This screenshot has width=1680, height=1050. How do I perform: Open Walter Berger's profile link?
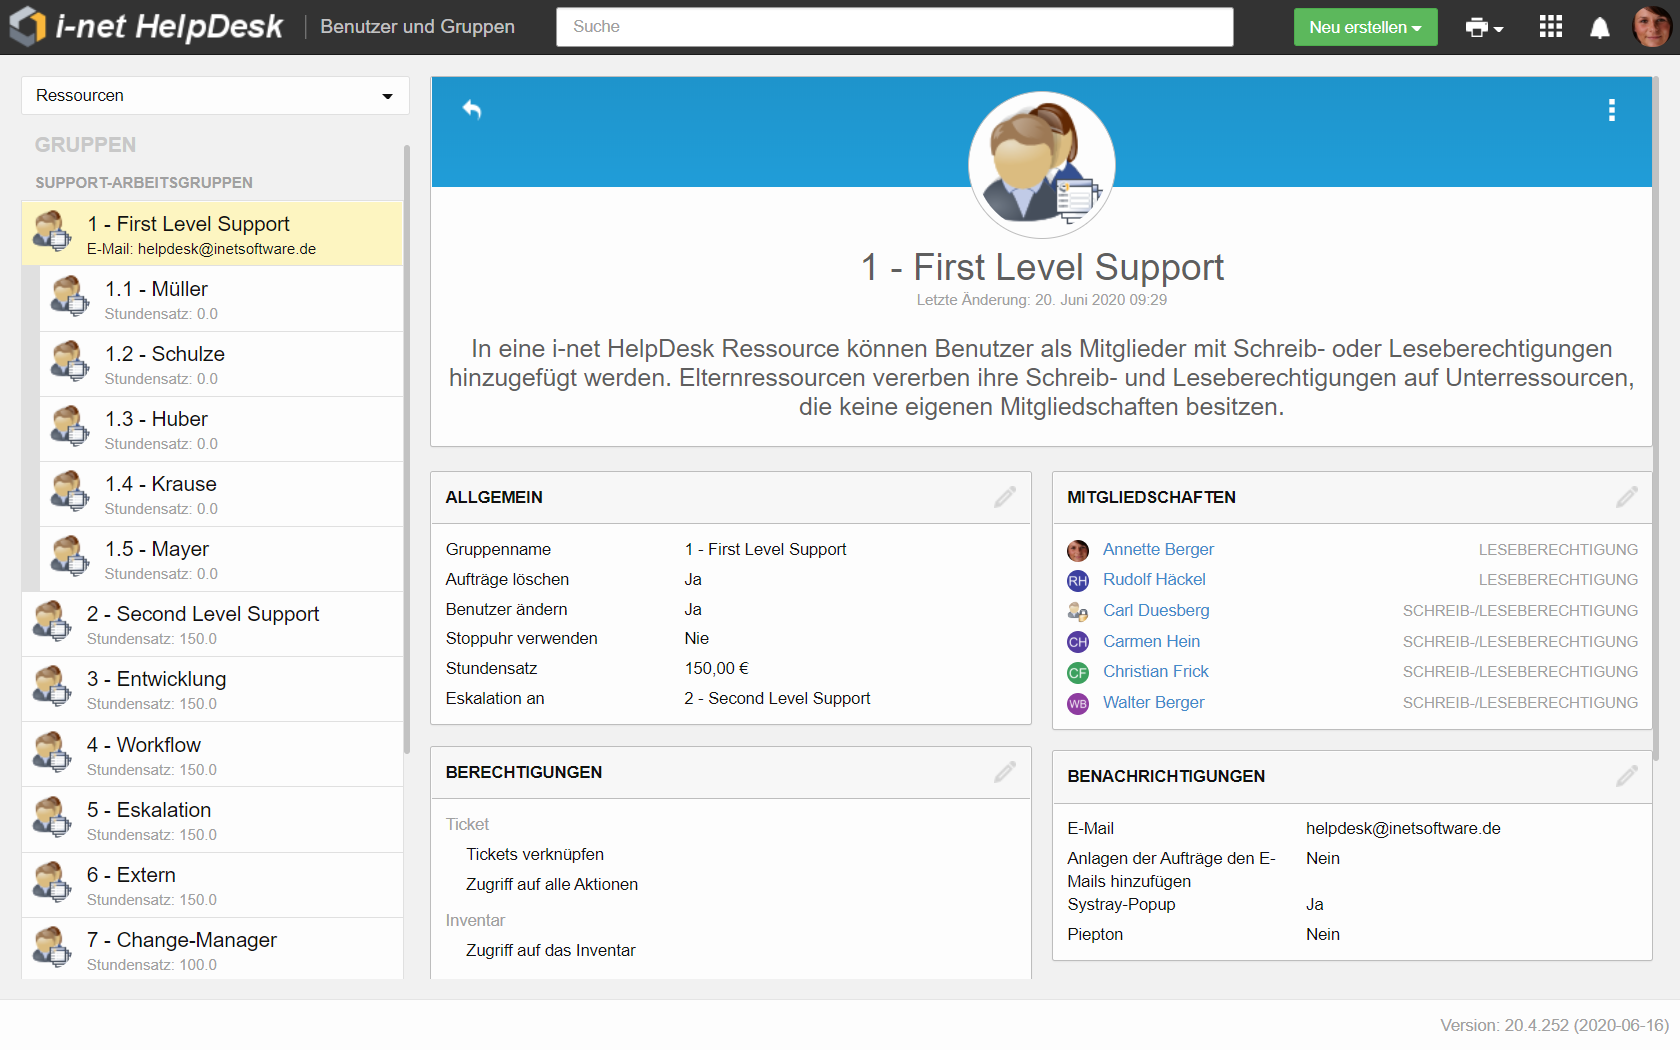pyautogui.click(x=1153, y=702)
